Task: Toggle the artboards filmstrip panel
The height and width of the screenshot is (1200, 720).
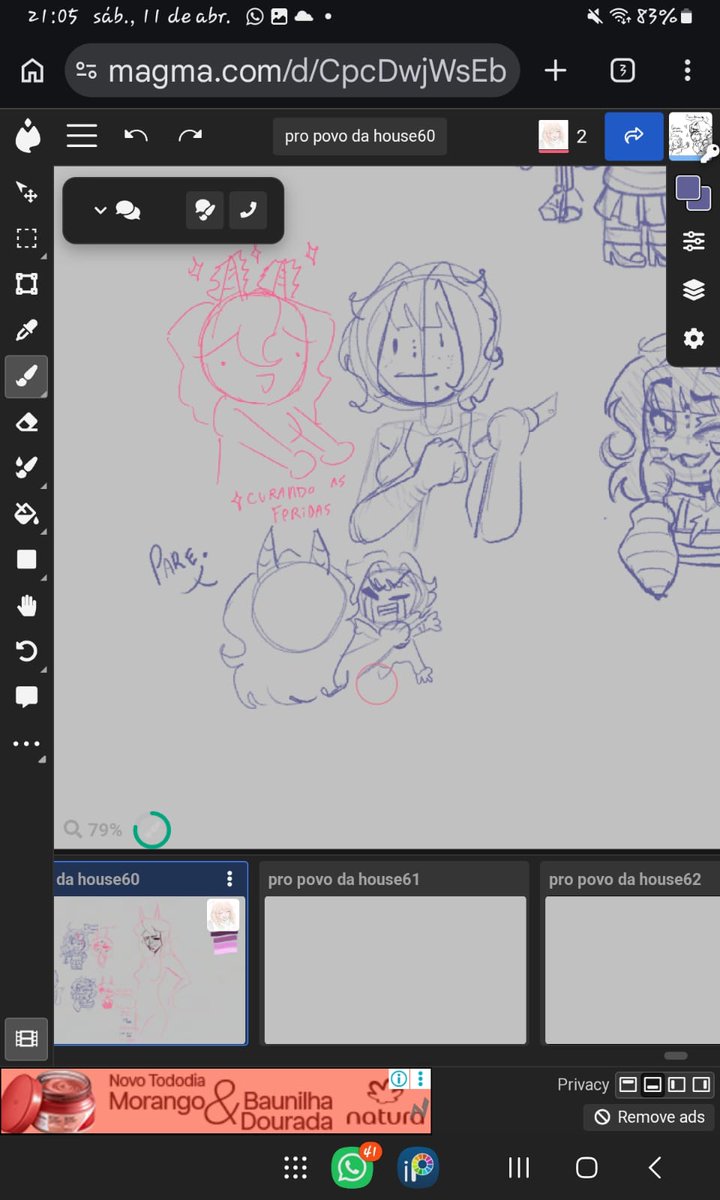Action: point(26,1039)
